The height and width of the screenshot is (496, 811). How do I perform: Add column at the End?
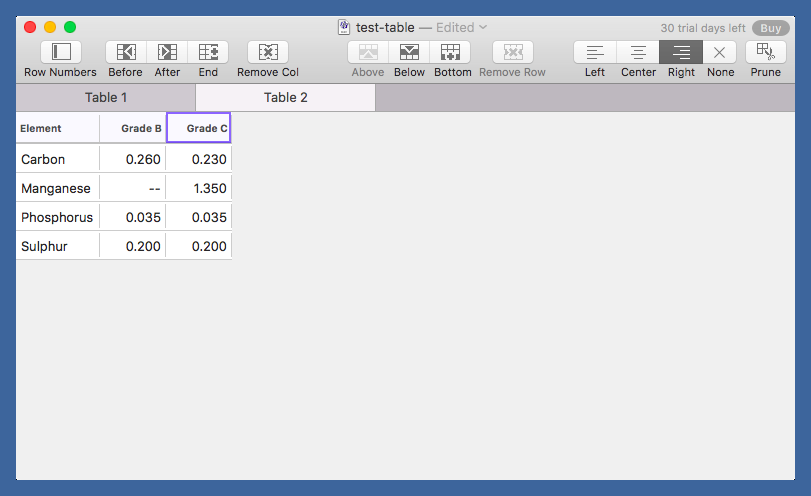pyautogui.click(x=208, y=52)
